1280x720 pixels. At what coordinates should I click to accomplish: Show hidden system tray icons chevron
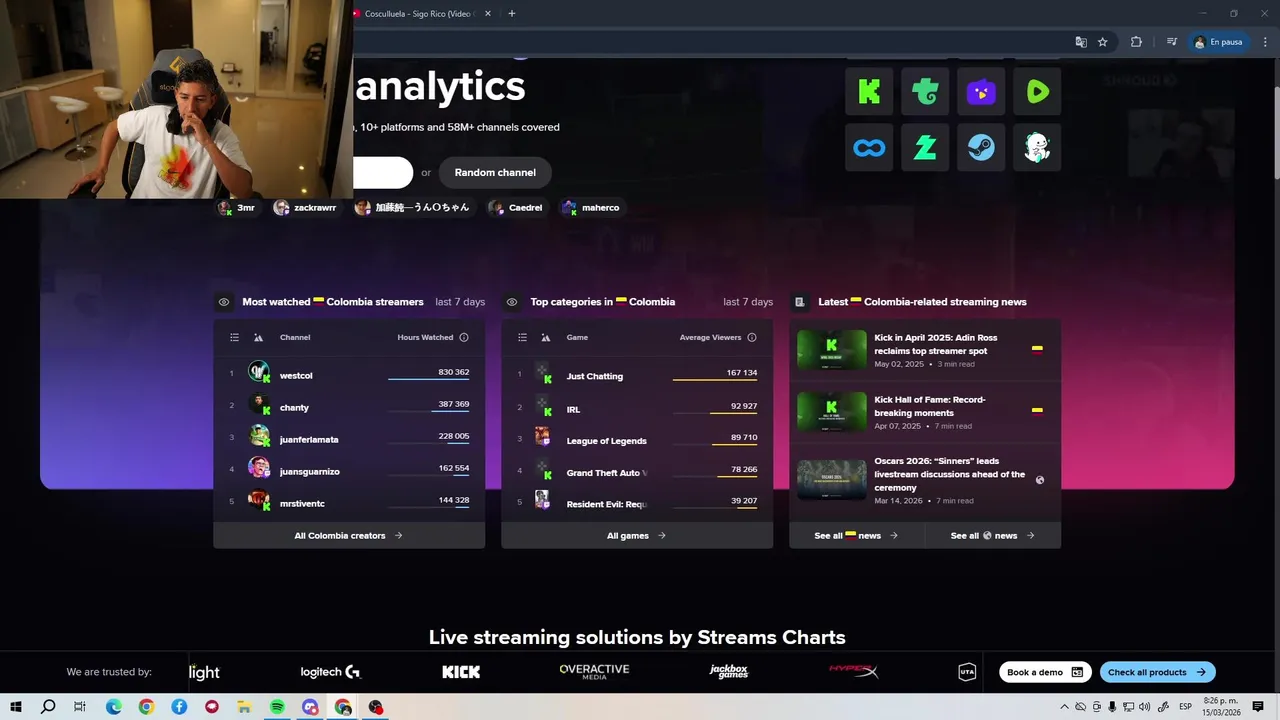point(1064,707)
